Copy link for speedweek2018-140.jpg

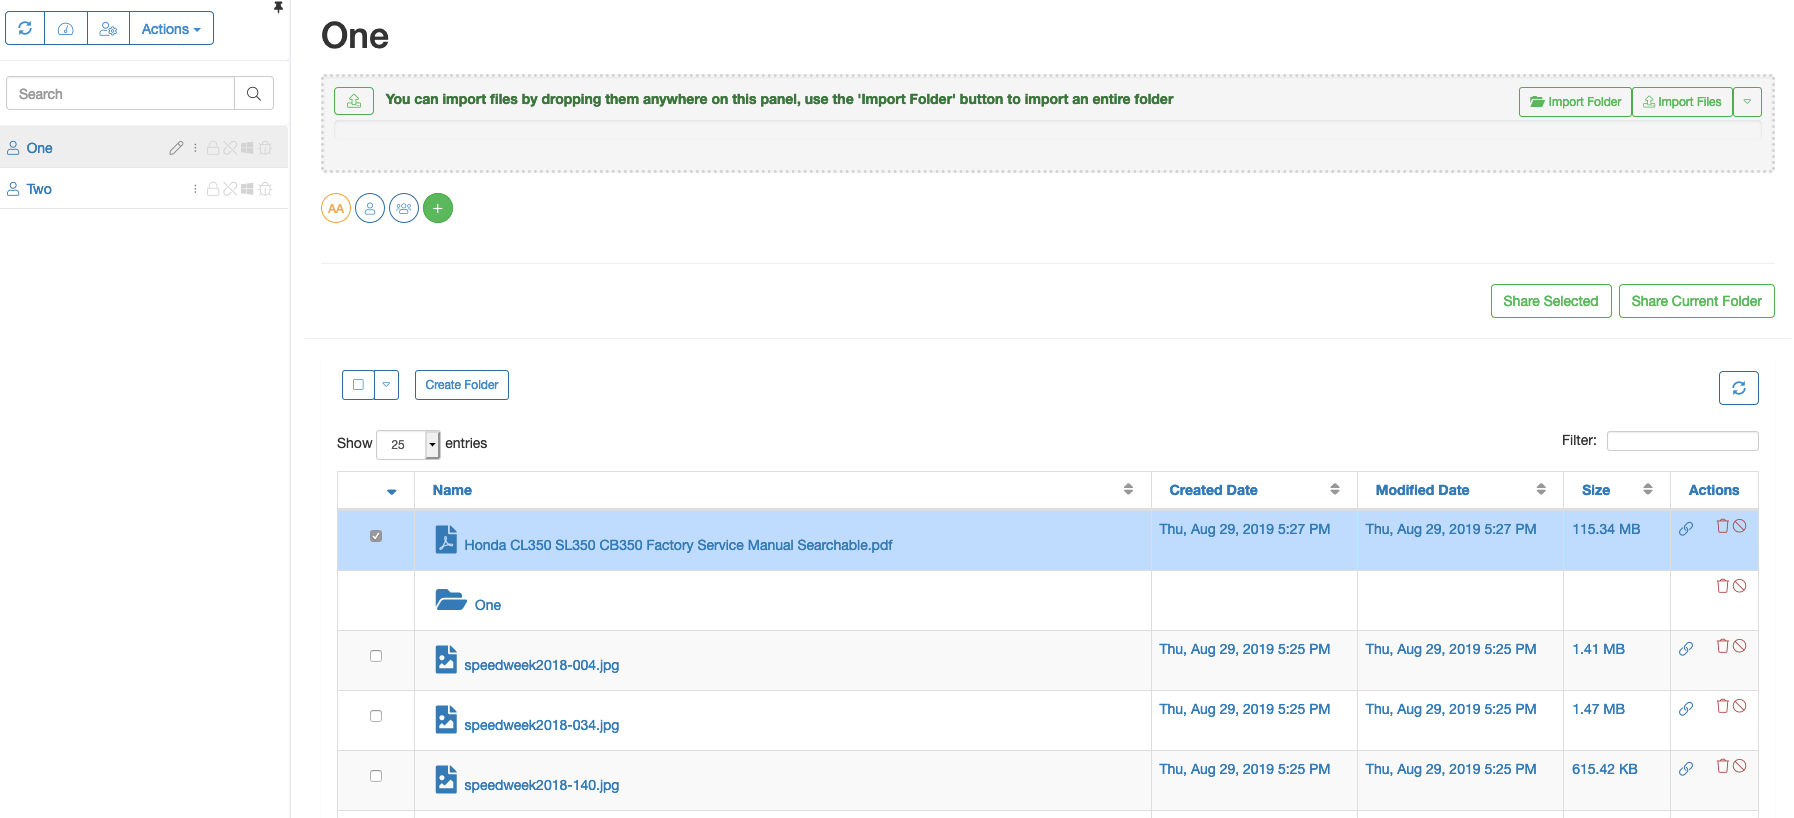pos(1686,769)
